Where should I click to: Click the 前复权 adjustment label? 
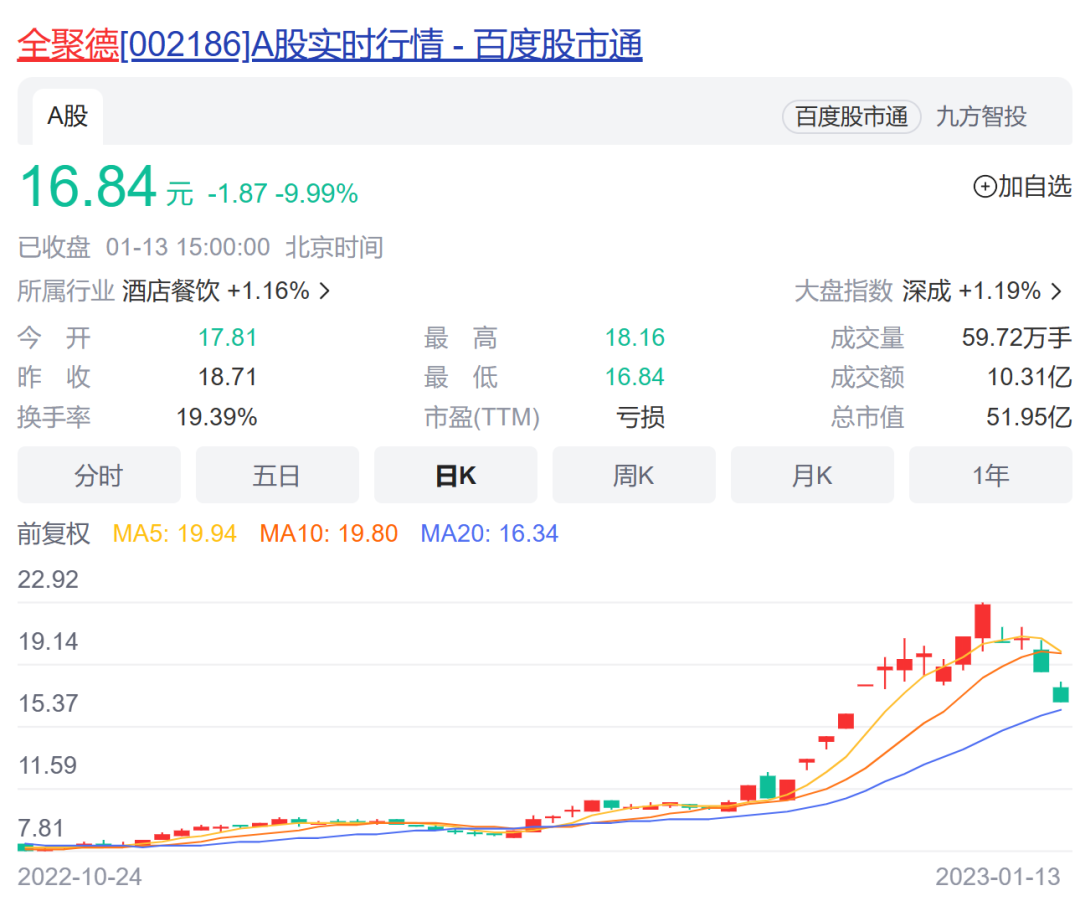(x=54, y=533)
